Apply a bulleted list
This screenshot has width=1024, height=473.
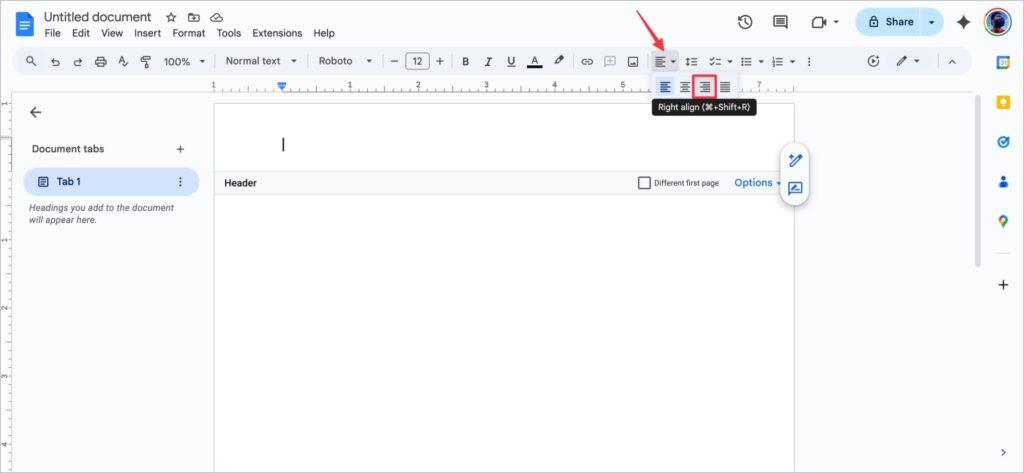coord(746,61)
